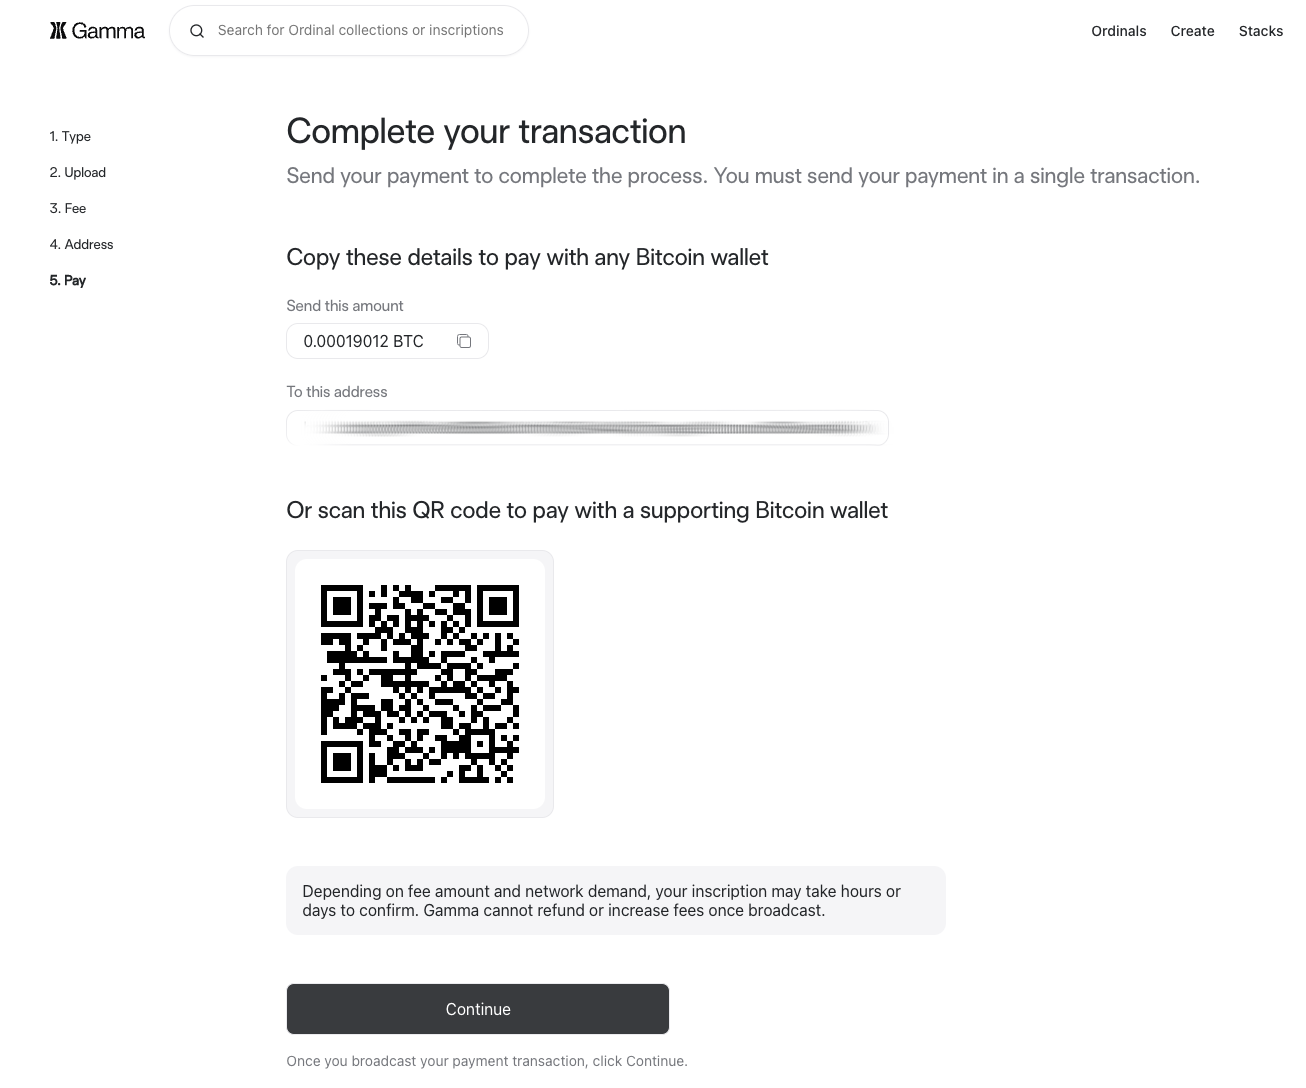This screenshot has height=1088, width=1306.
Task: Copy the BTC amount with copy icon
Action: click(x=464, y=341)
